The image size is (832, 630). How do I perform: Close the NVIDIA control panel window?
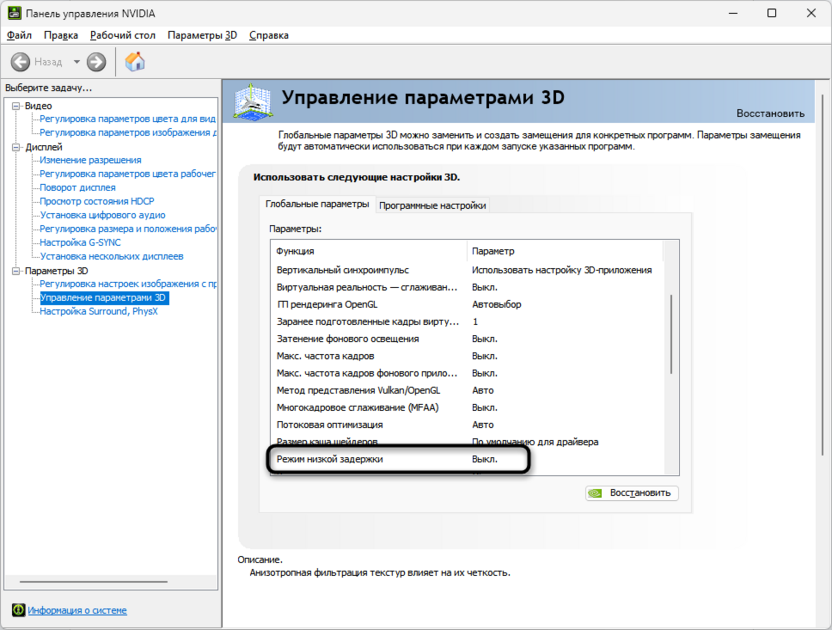coord(811,13)
